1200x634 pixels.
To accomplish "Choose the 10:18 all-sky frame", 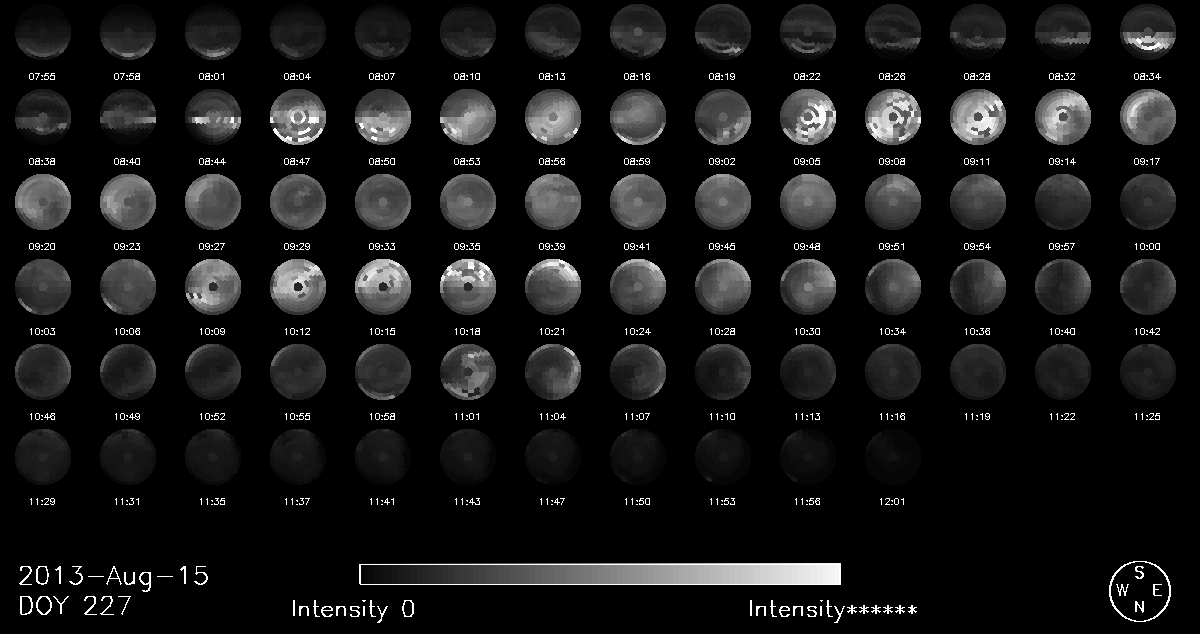I will 467,289.
